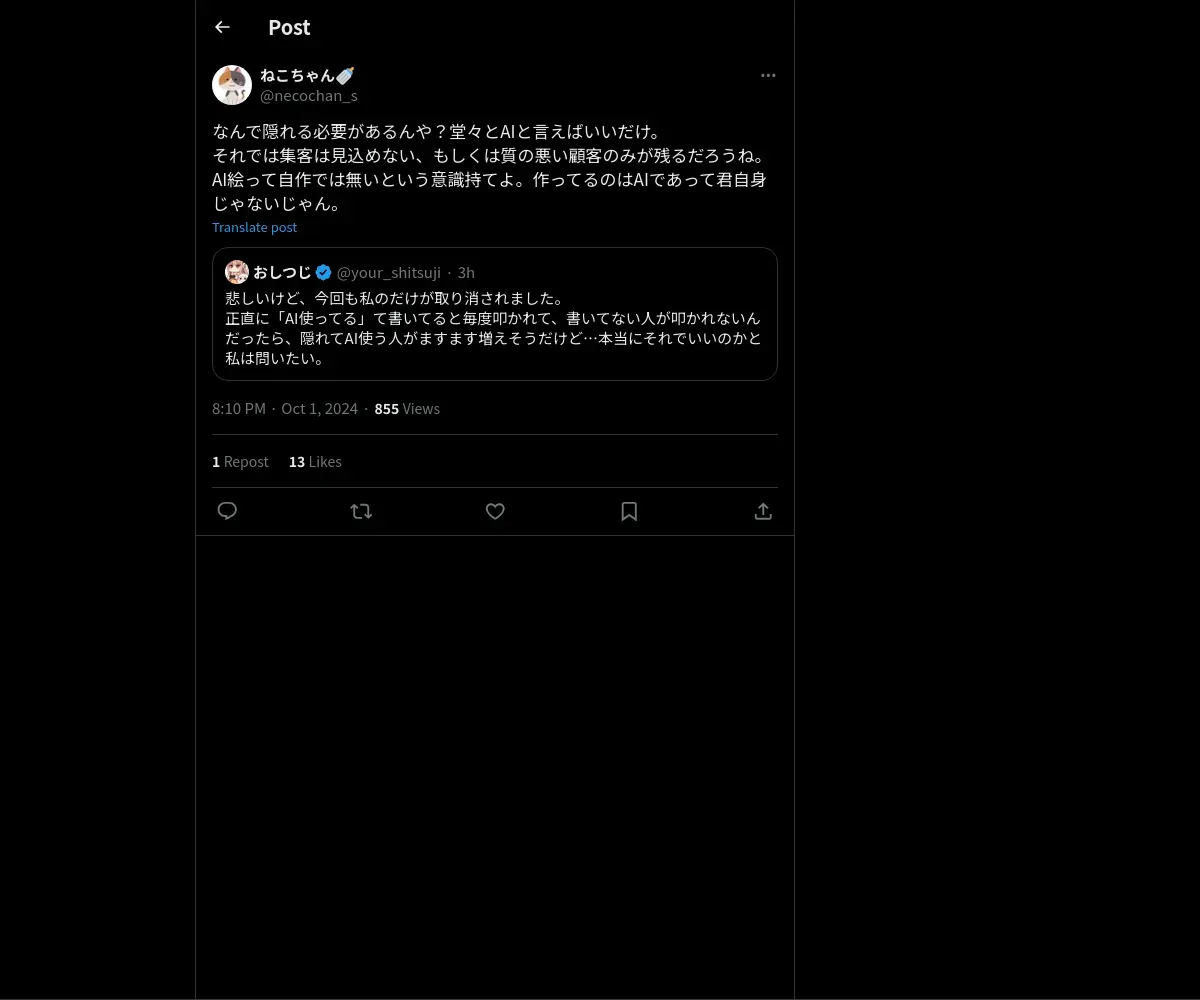Open the 8:10 PM · Oct 1, 2024 timestamp
The image size is (1200, 1000).
pos(285,408)
